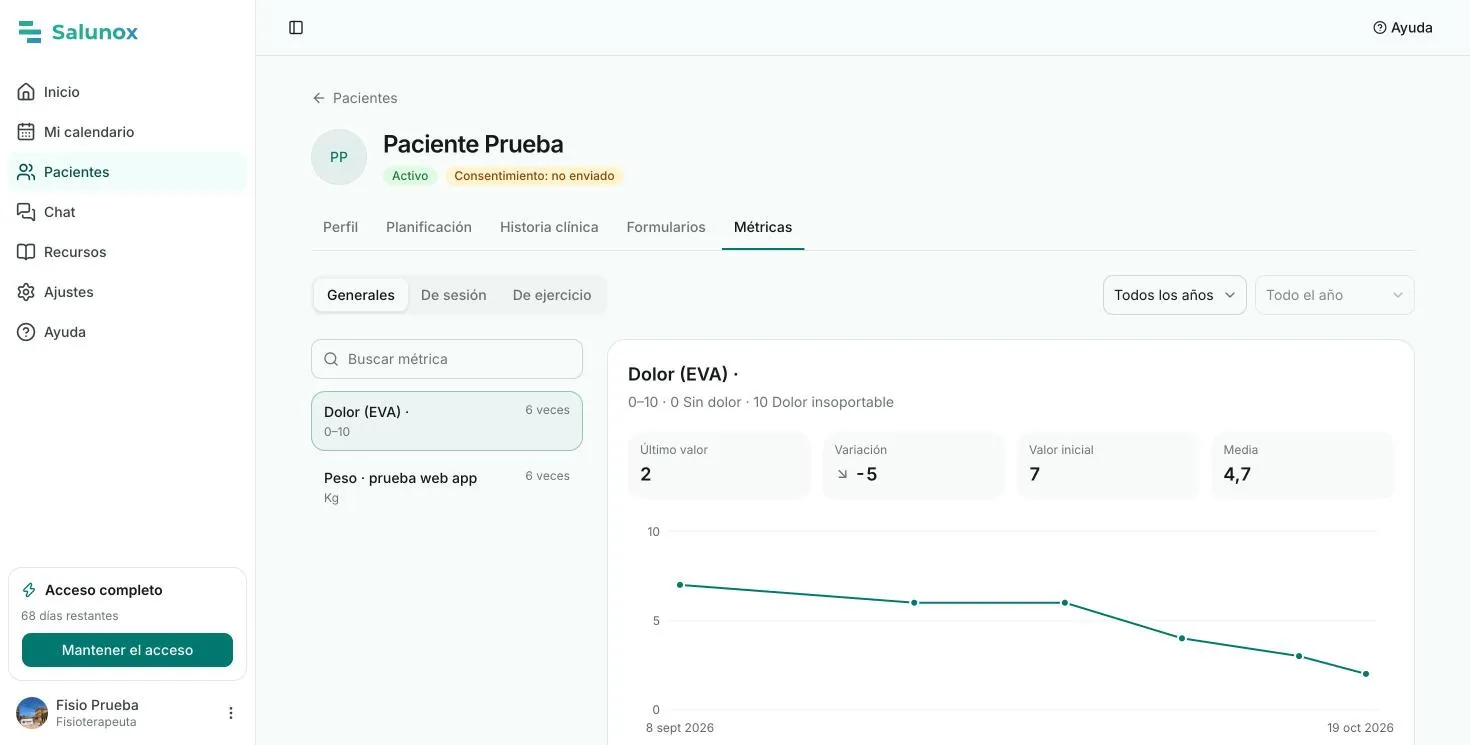The image size is (1470, 745).
Task: Select the Peso · prueba web app metric
Action: click(x=447, y=487)
